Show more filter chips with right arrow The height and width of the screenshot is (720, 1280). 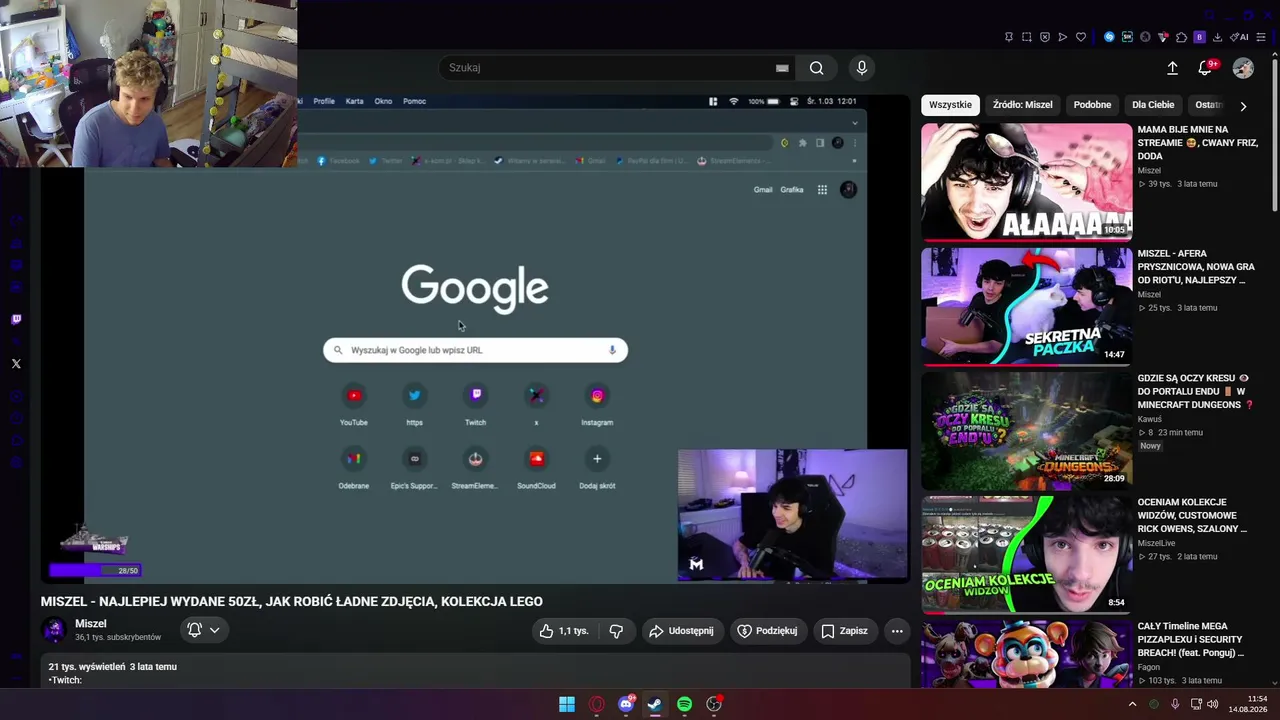1243,106
